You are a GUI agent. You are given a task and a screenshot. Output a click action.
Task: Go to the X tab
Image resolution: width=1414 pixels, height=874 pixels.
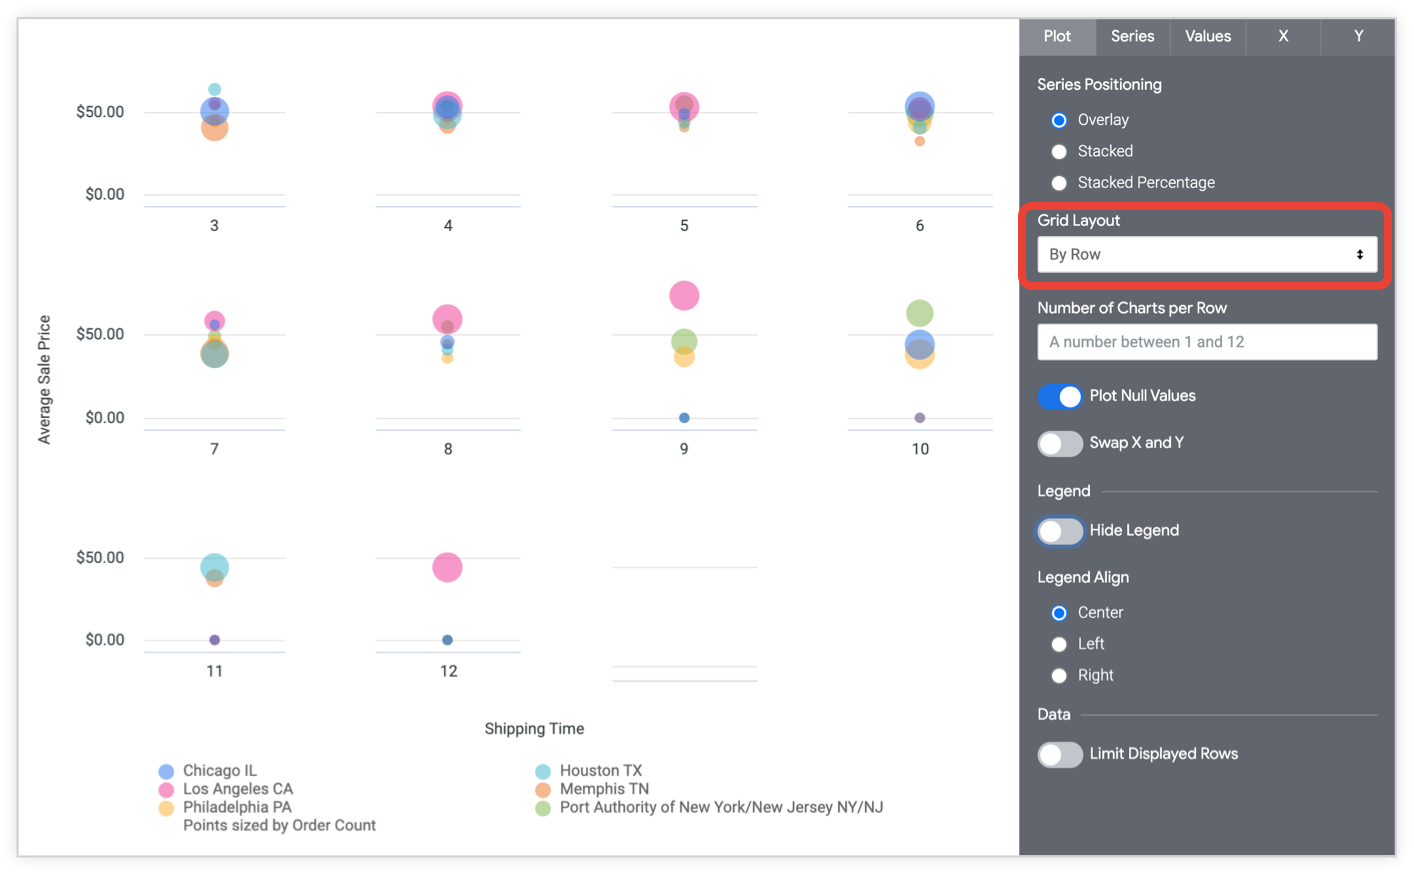(1283, 36)
